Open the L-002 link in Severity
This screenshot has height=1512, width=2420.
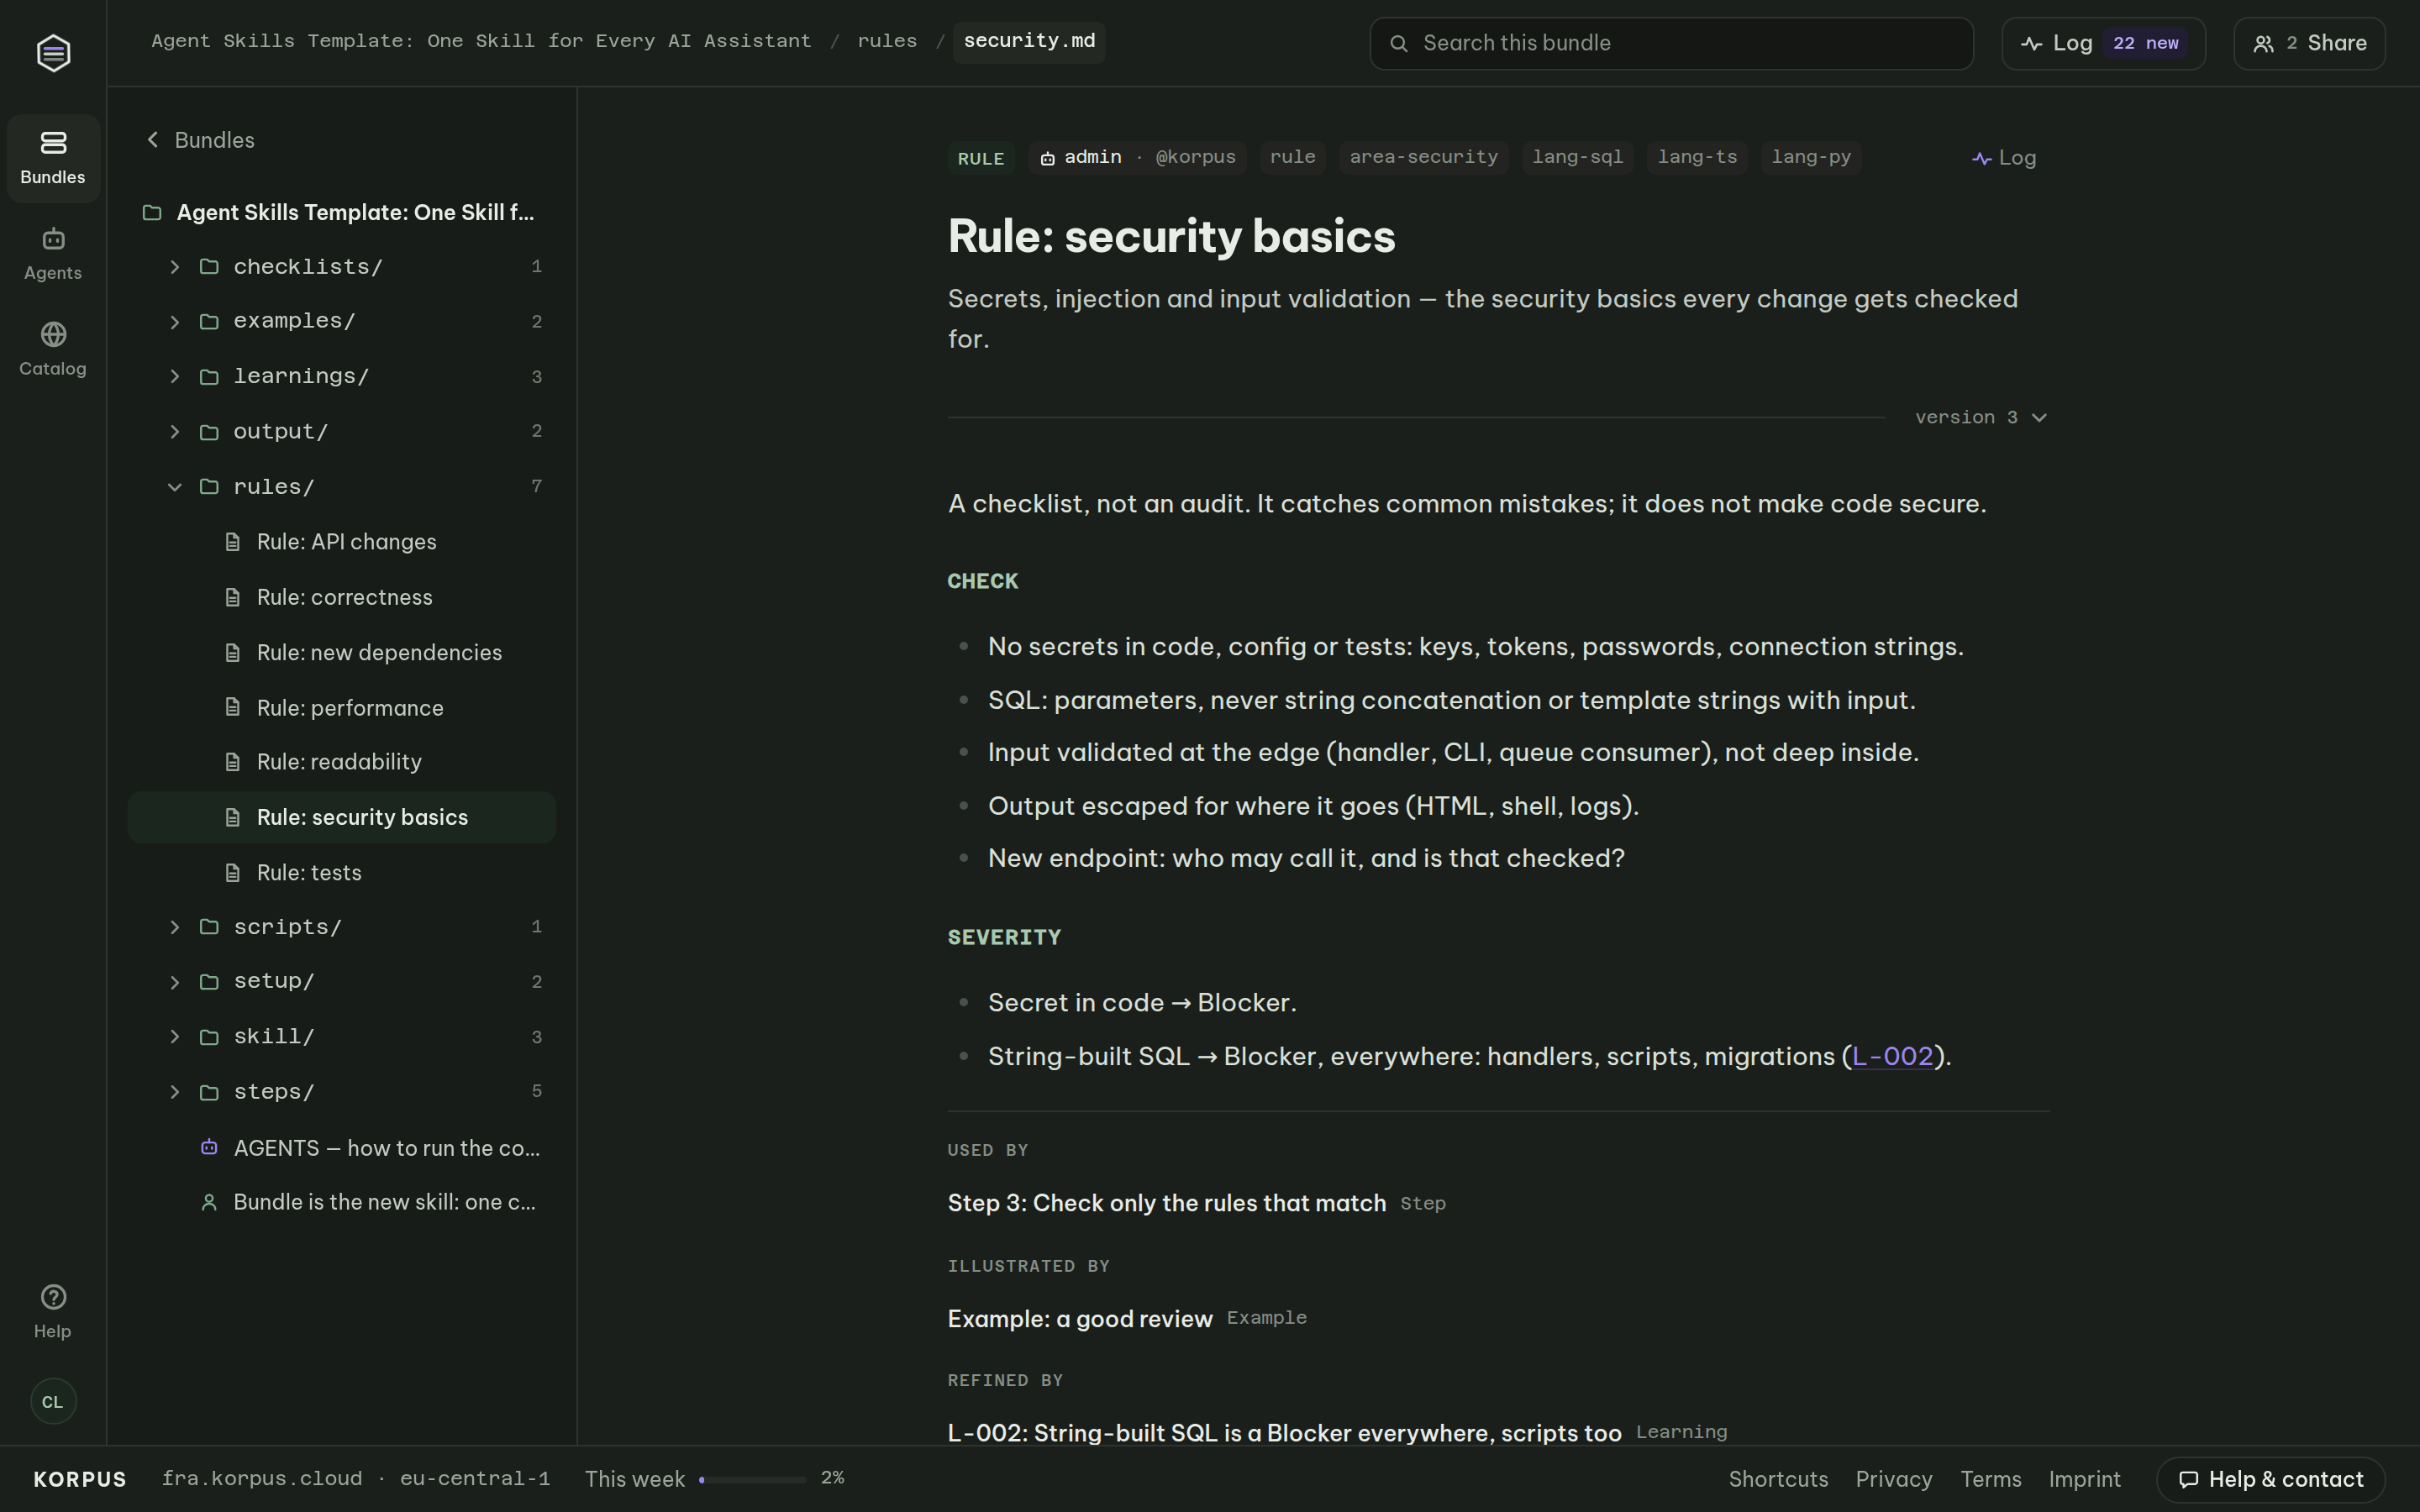(1892, 1057)
